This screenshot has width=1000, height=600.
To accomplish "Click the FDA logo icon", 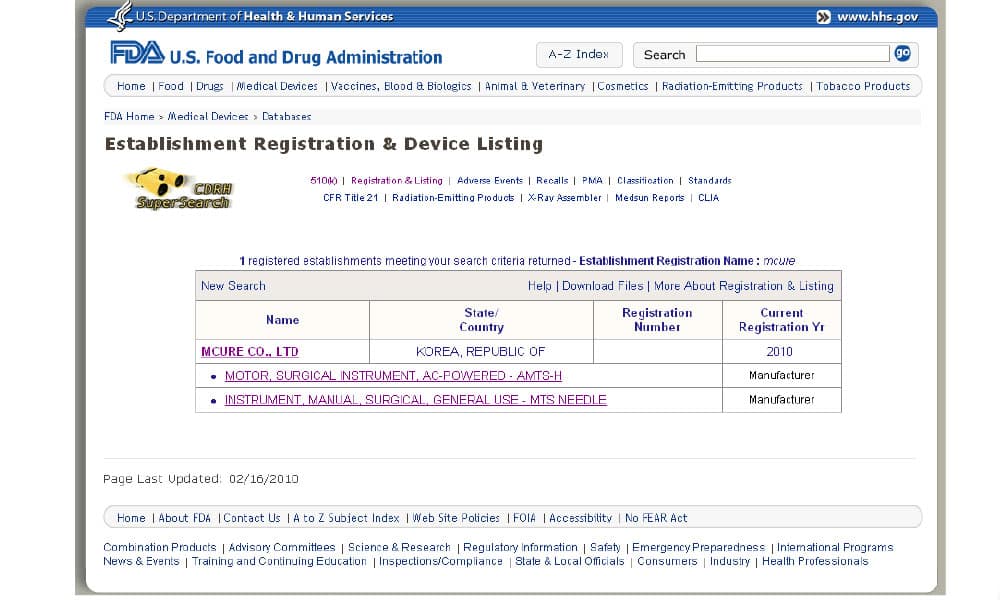I will coord(137,53).
